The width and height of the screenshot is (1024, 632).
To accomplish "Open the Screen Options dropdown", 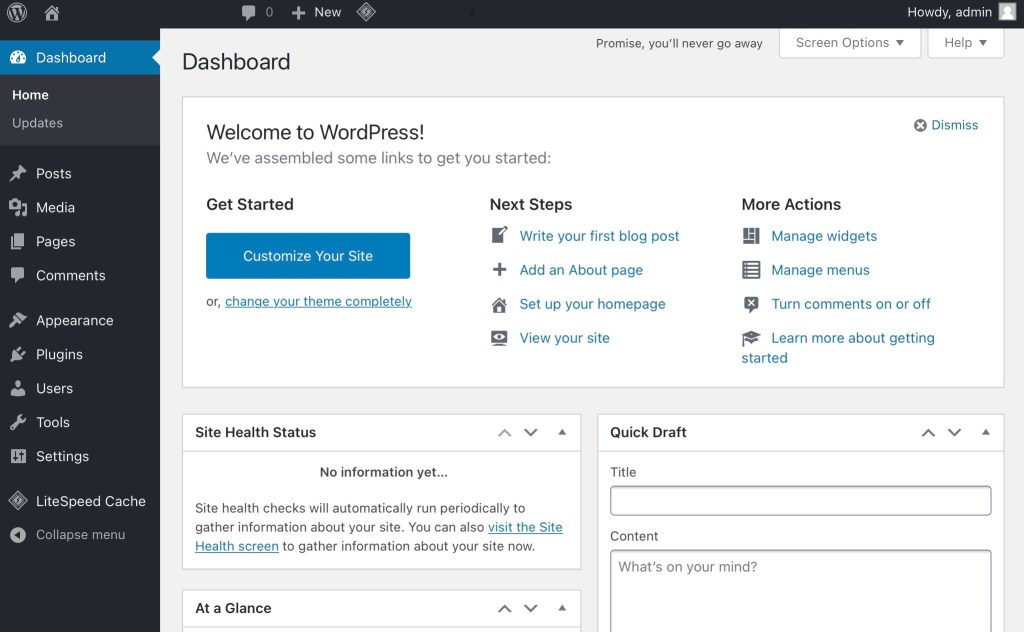I will click(849, 43).
